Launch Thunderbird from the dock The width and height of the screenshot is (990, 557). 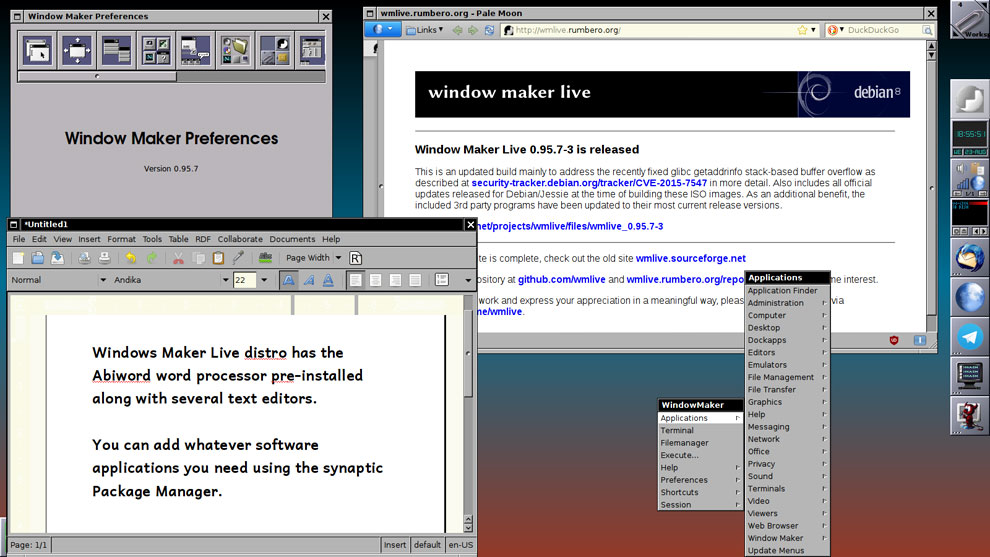point(970,258)
